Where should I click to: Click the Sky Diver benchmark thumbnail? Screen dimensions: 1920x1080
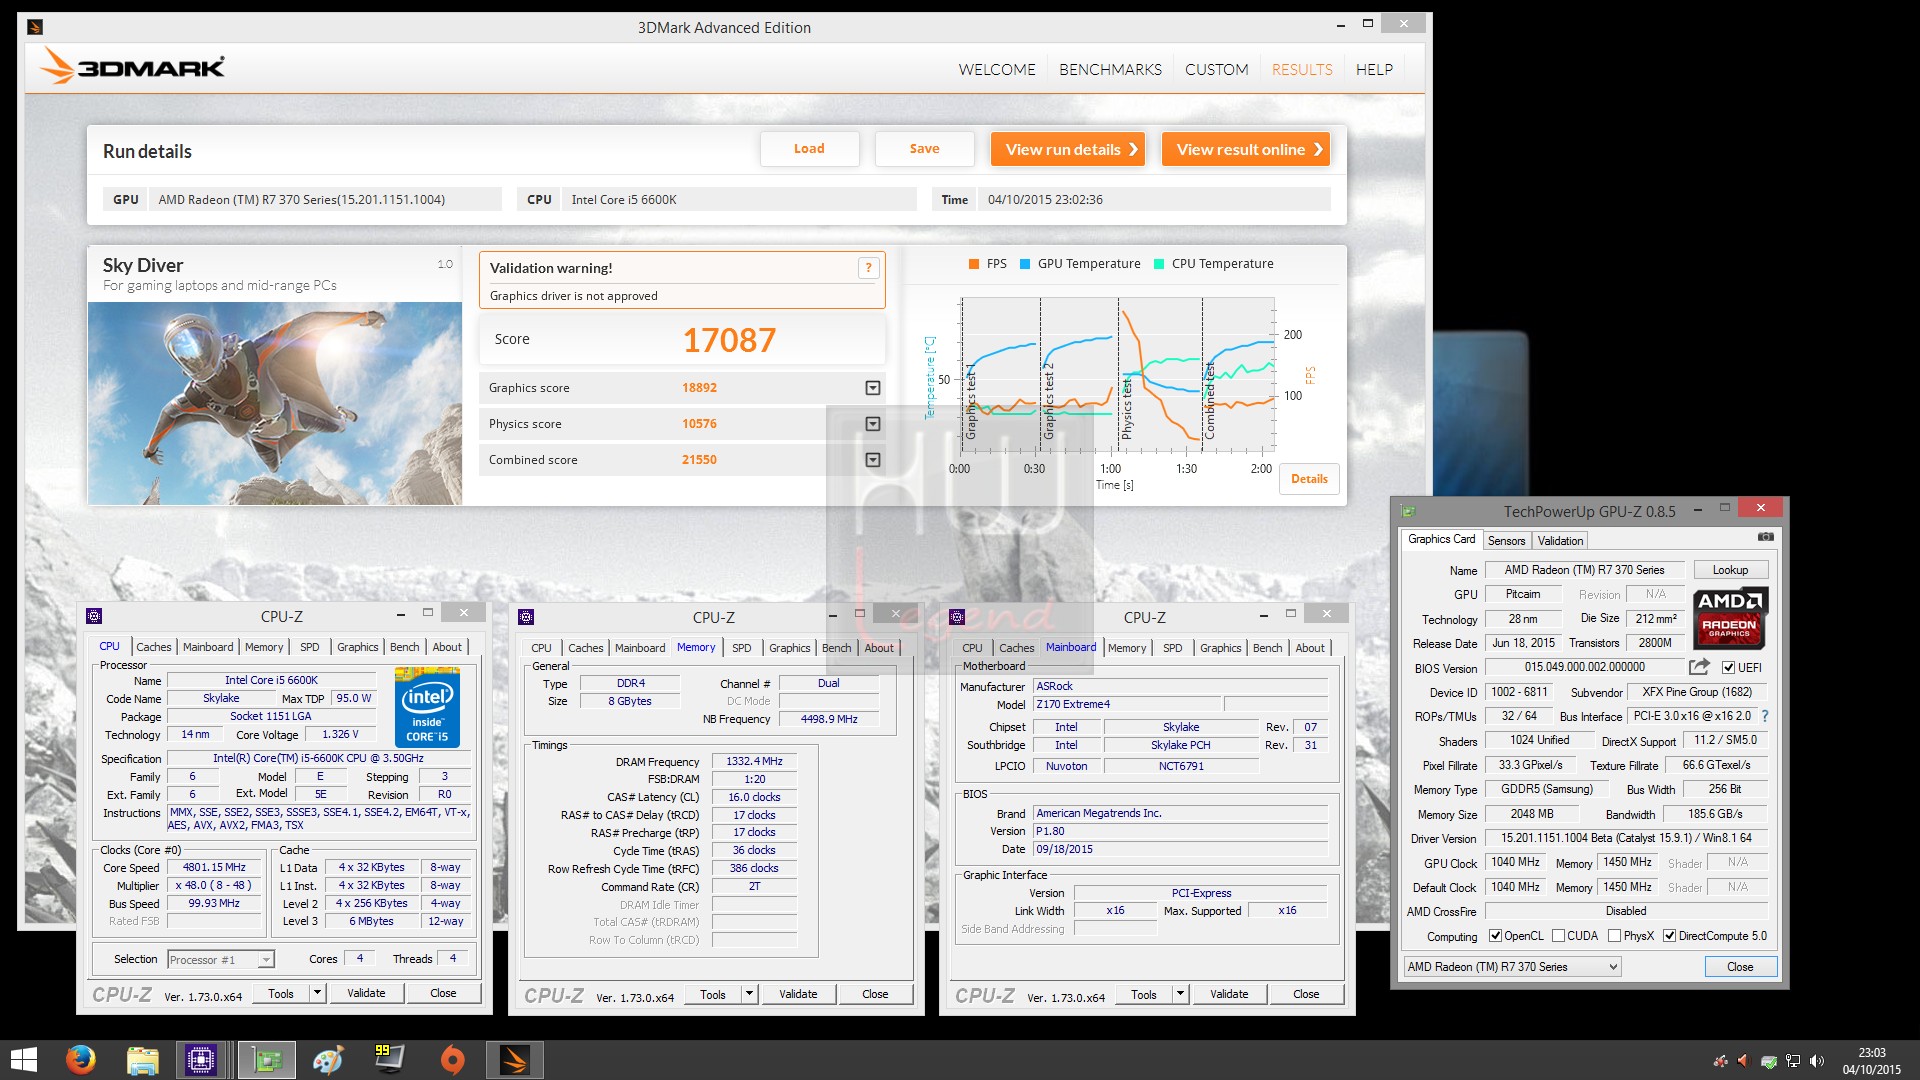(275, 403)
